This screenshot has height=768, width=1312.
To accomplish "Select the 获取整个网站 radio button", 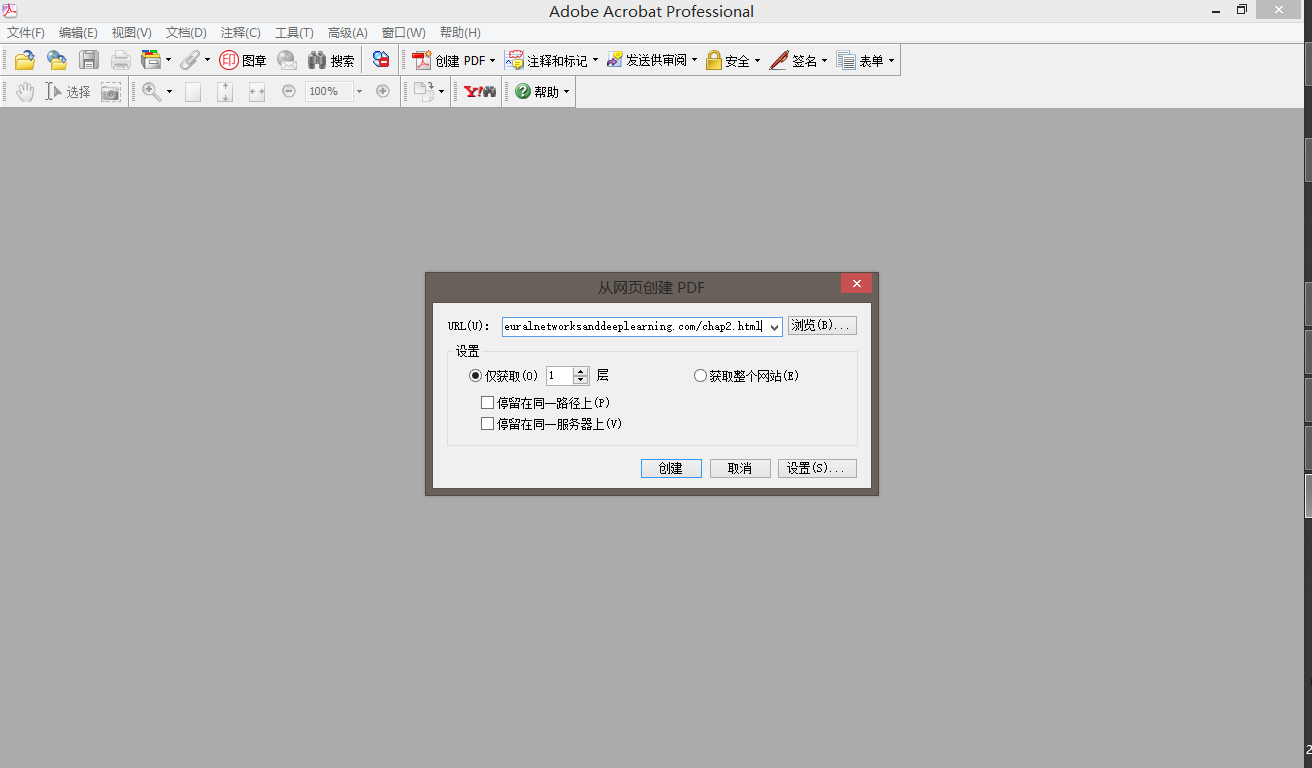I will (700, 376).
